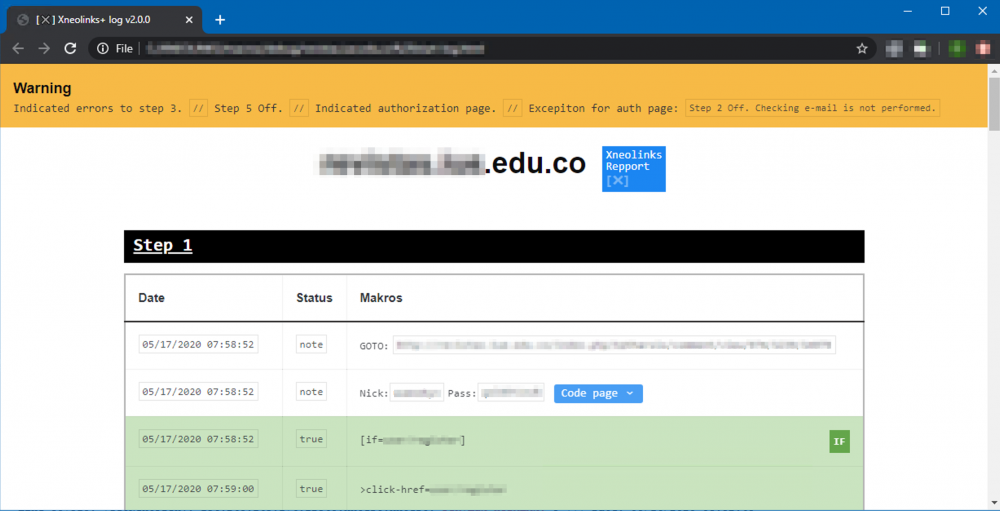The image size is (1000, 511).
Task: Go forward using the browser forward arrow
Action: click(x=44, y=48)
